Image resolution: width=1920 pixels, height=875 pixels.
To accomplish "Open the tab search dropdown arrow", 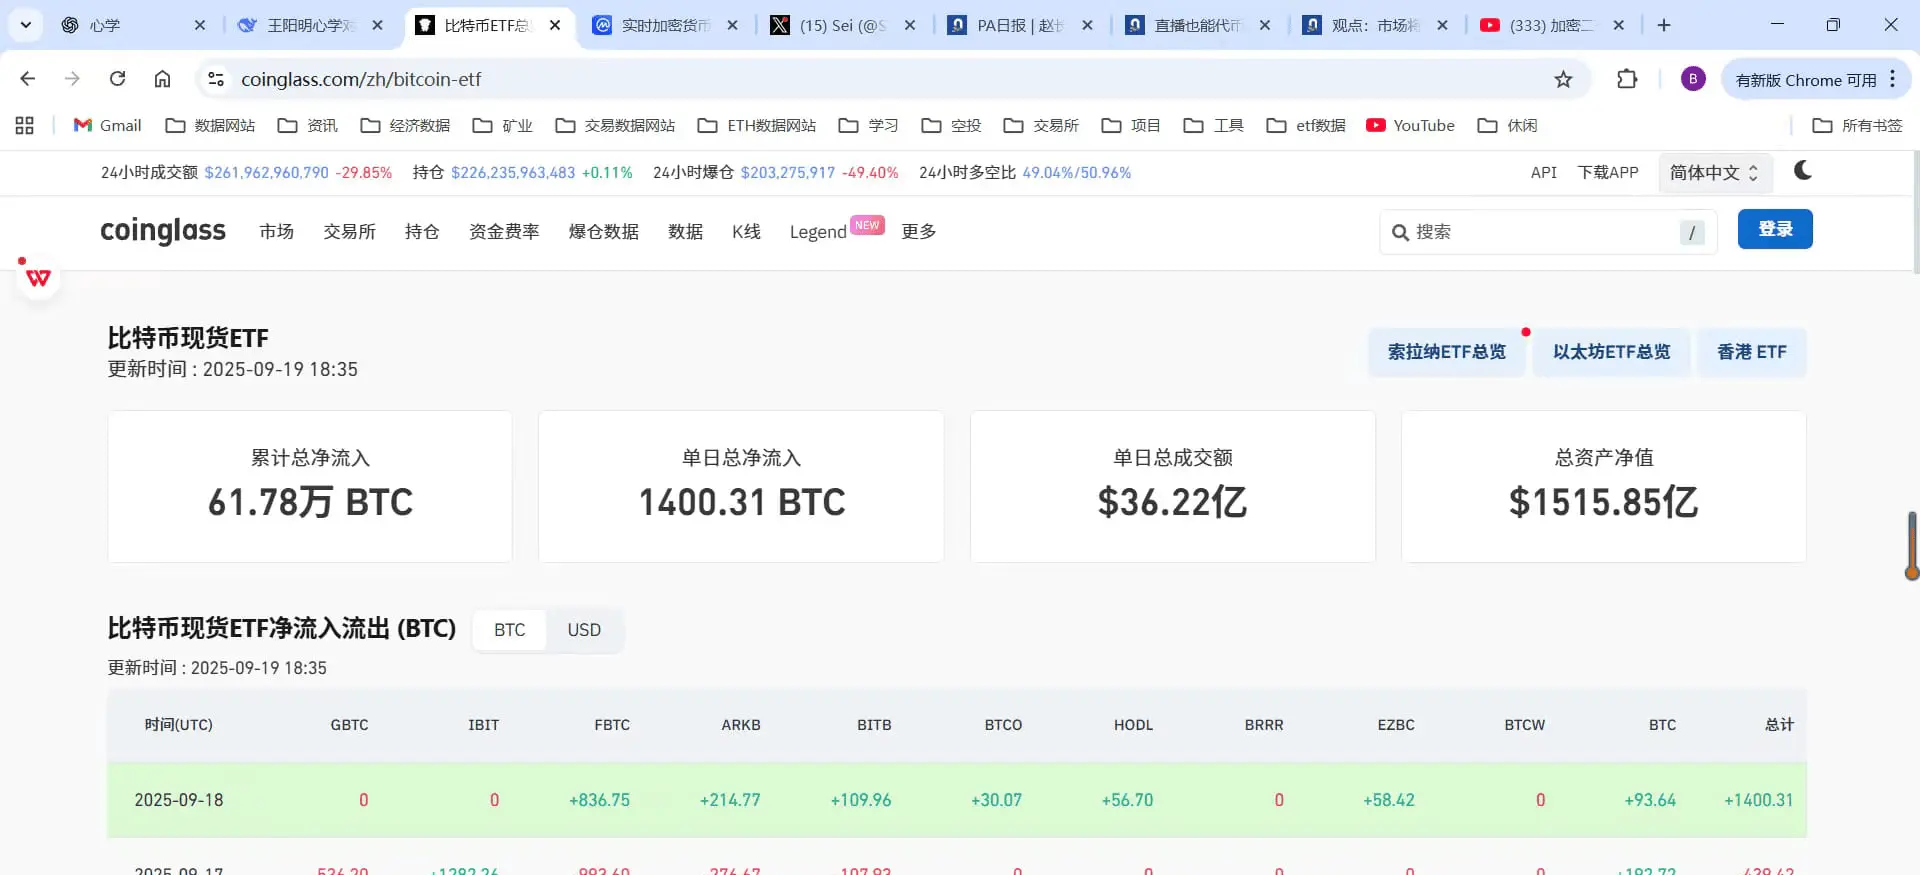I will coord(25,25).
